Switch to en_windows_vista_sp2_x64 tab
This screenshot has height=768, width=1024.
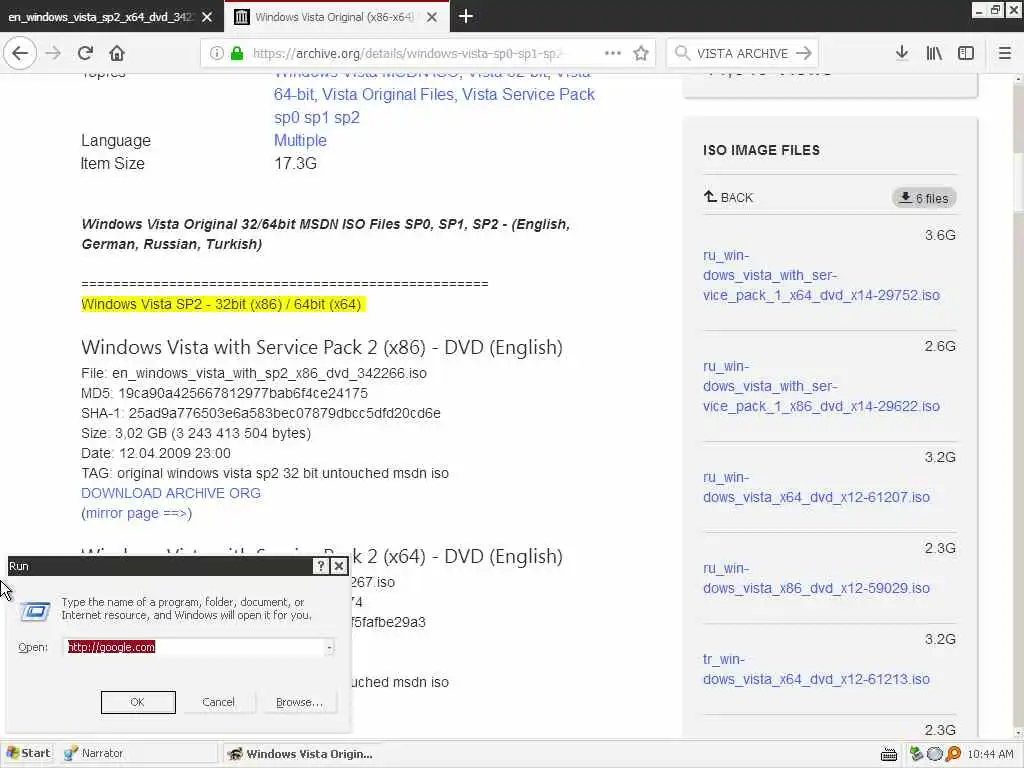tap(101, 17)
